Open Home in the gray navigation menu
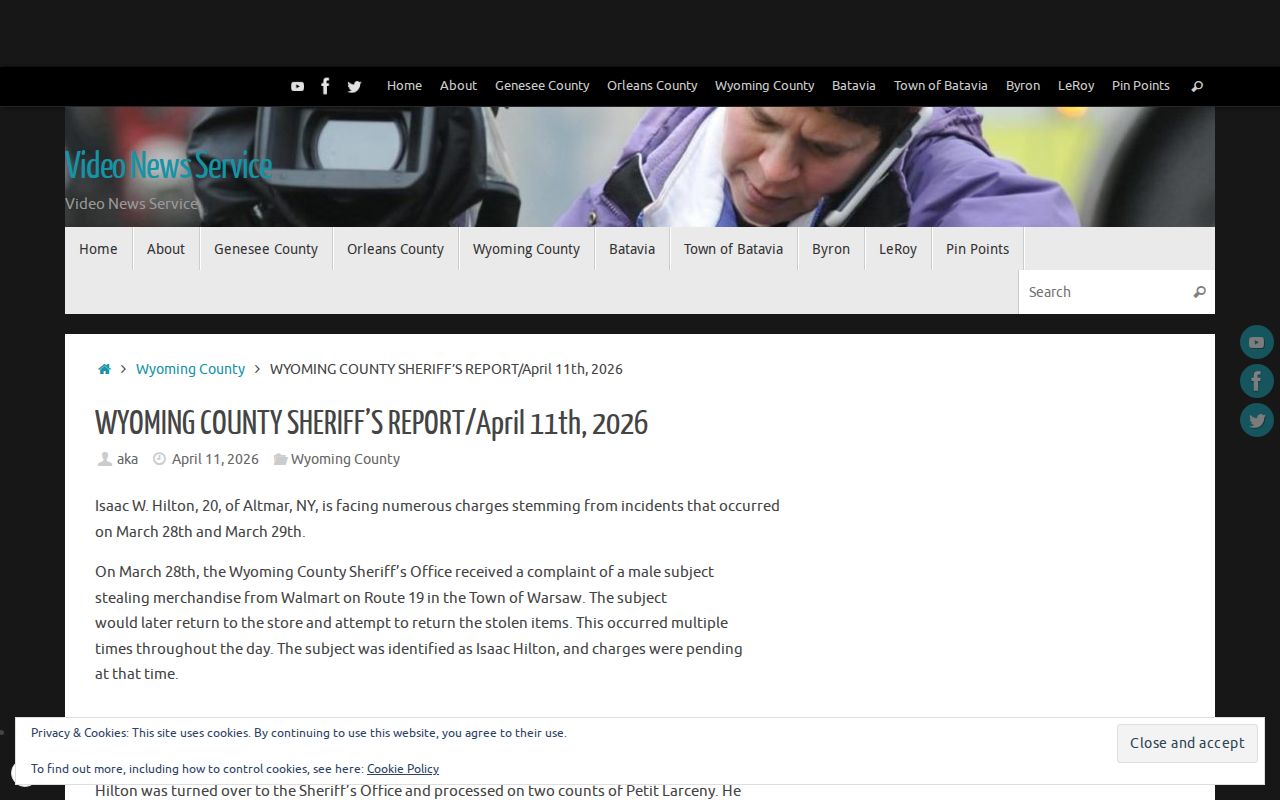This screenshot has height=800, width=1280. [x=98, y=249]
